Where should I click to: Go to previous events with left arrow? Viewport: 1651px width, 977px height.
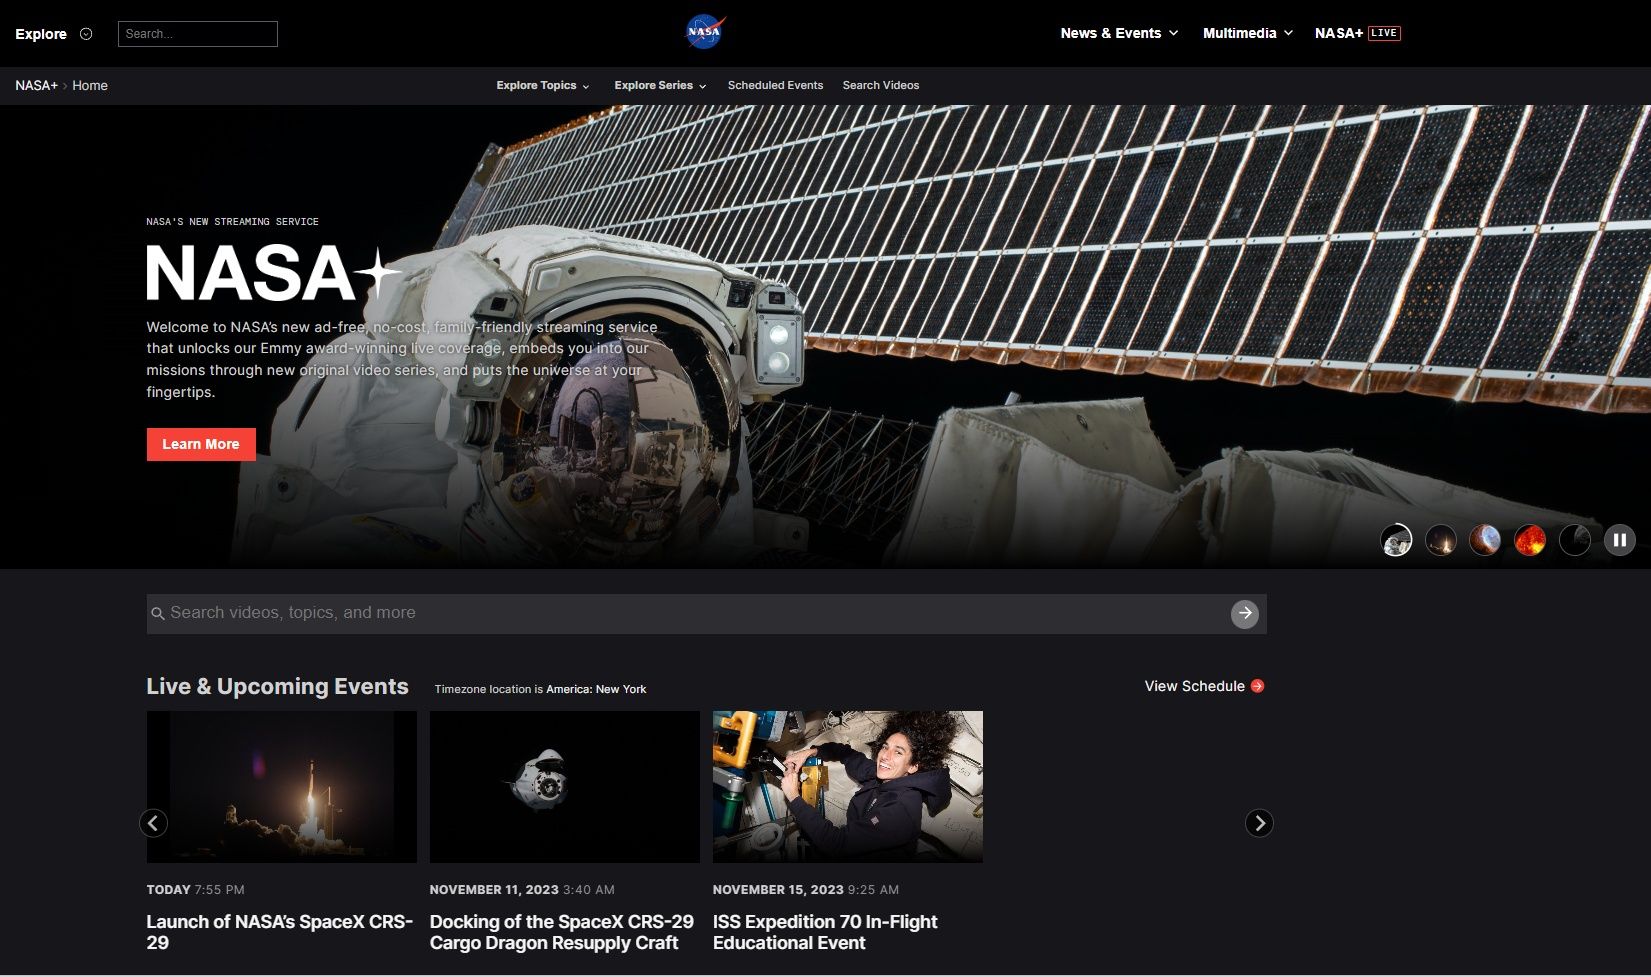153,823
